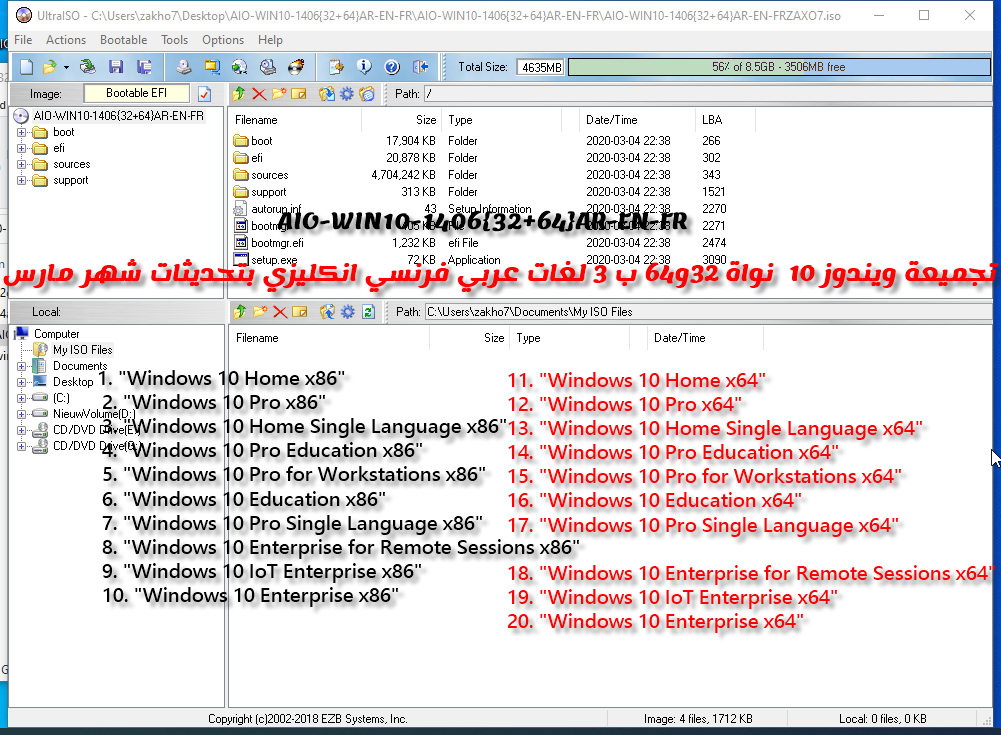Click the Save As toolbar icon
The width and height of the screenshot is (1001, 735).
144,66
